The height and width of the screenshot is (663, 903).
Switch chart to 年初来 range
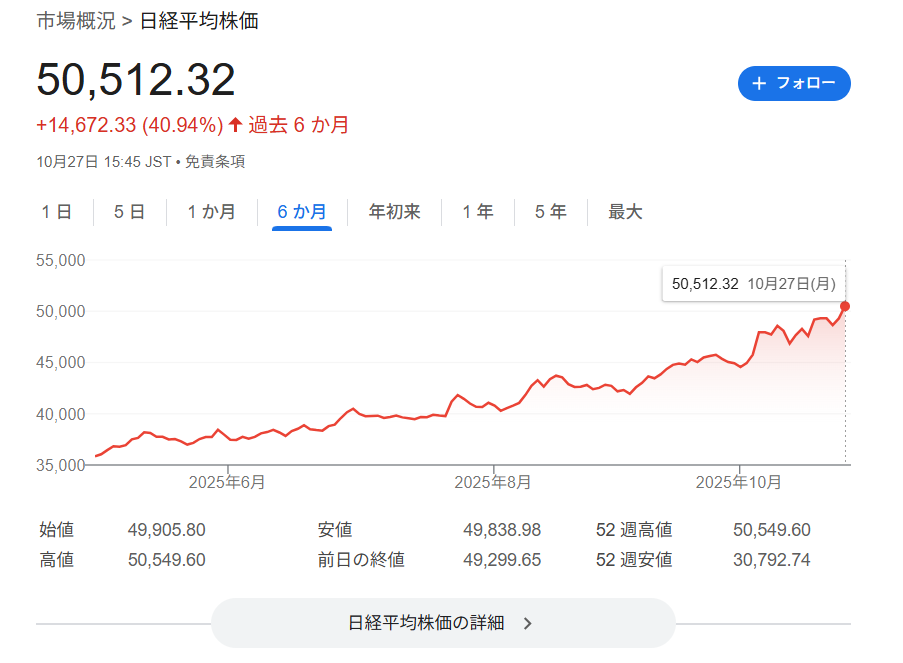(394, 212)
